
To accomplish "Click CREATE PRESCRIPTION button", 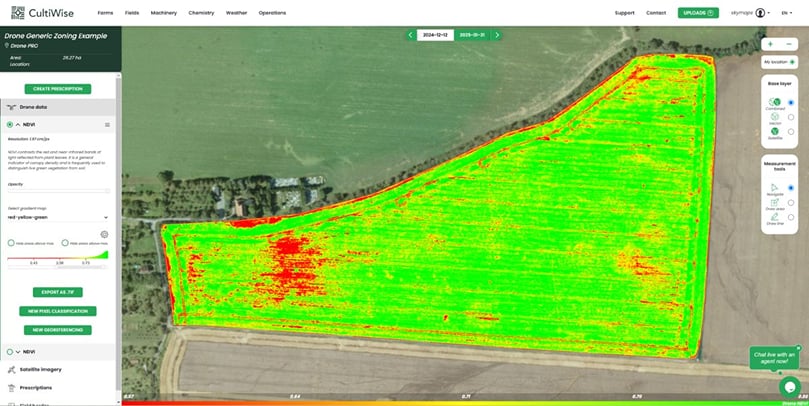I will [x=58, y=89].
